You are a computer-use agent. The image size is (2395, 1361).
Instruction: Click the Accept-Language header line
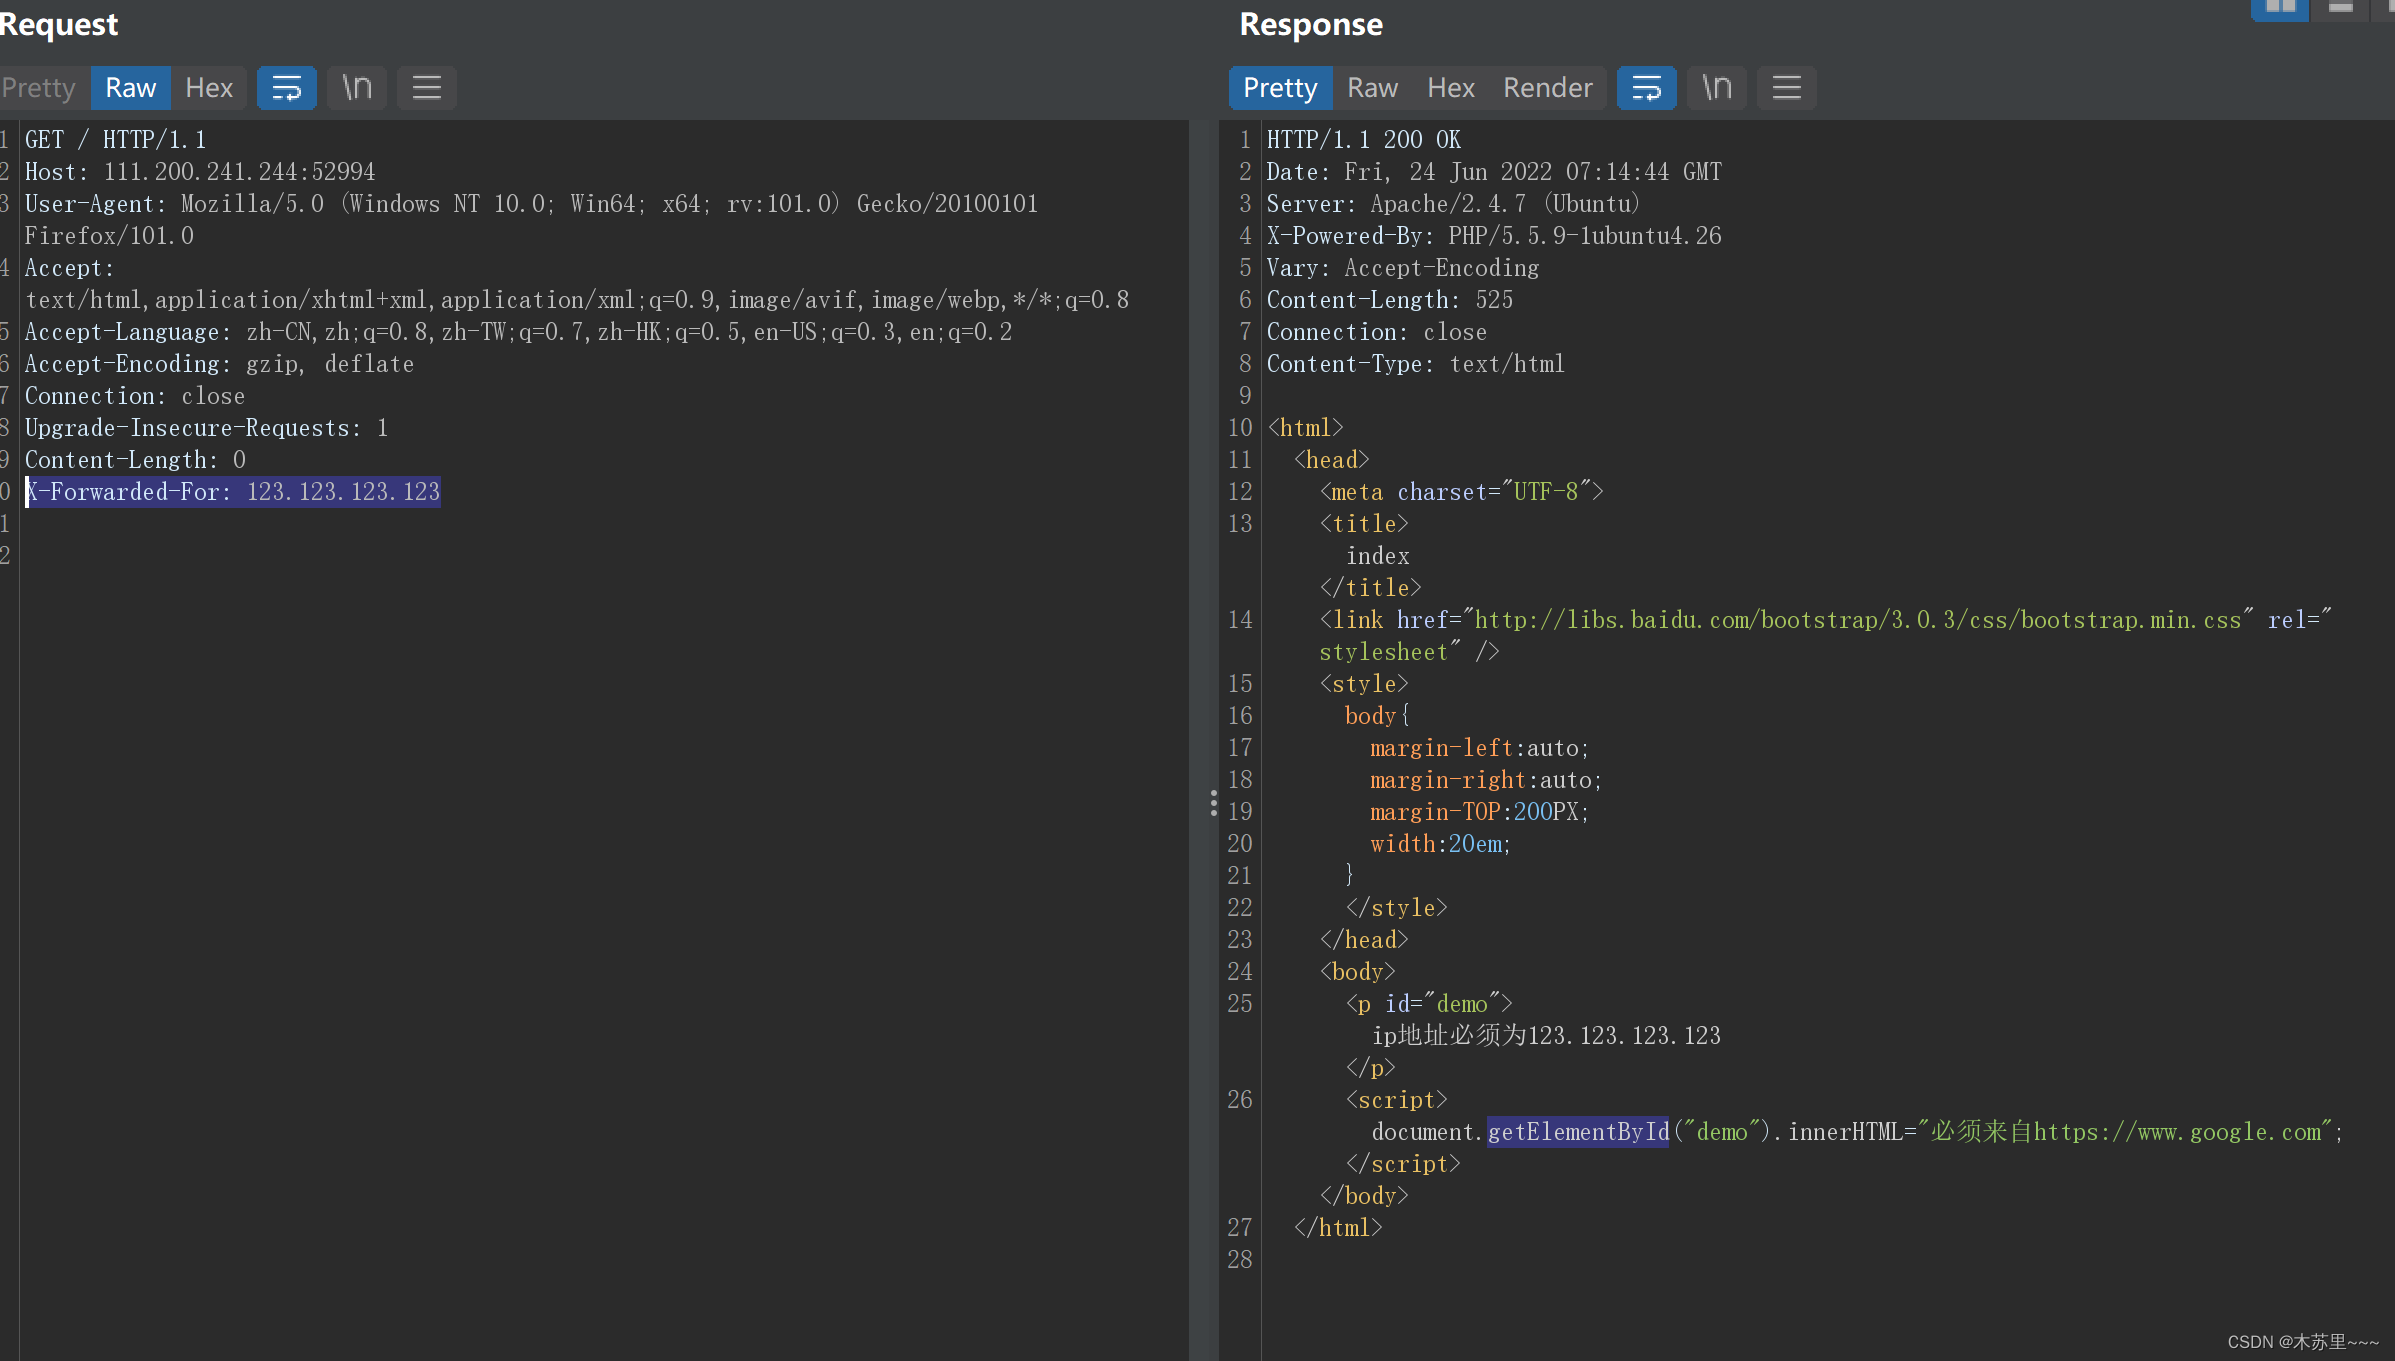[x=518, y=332]
